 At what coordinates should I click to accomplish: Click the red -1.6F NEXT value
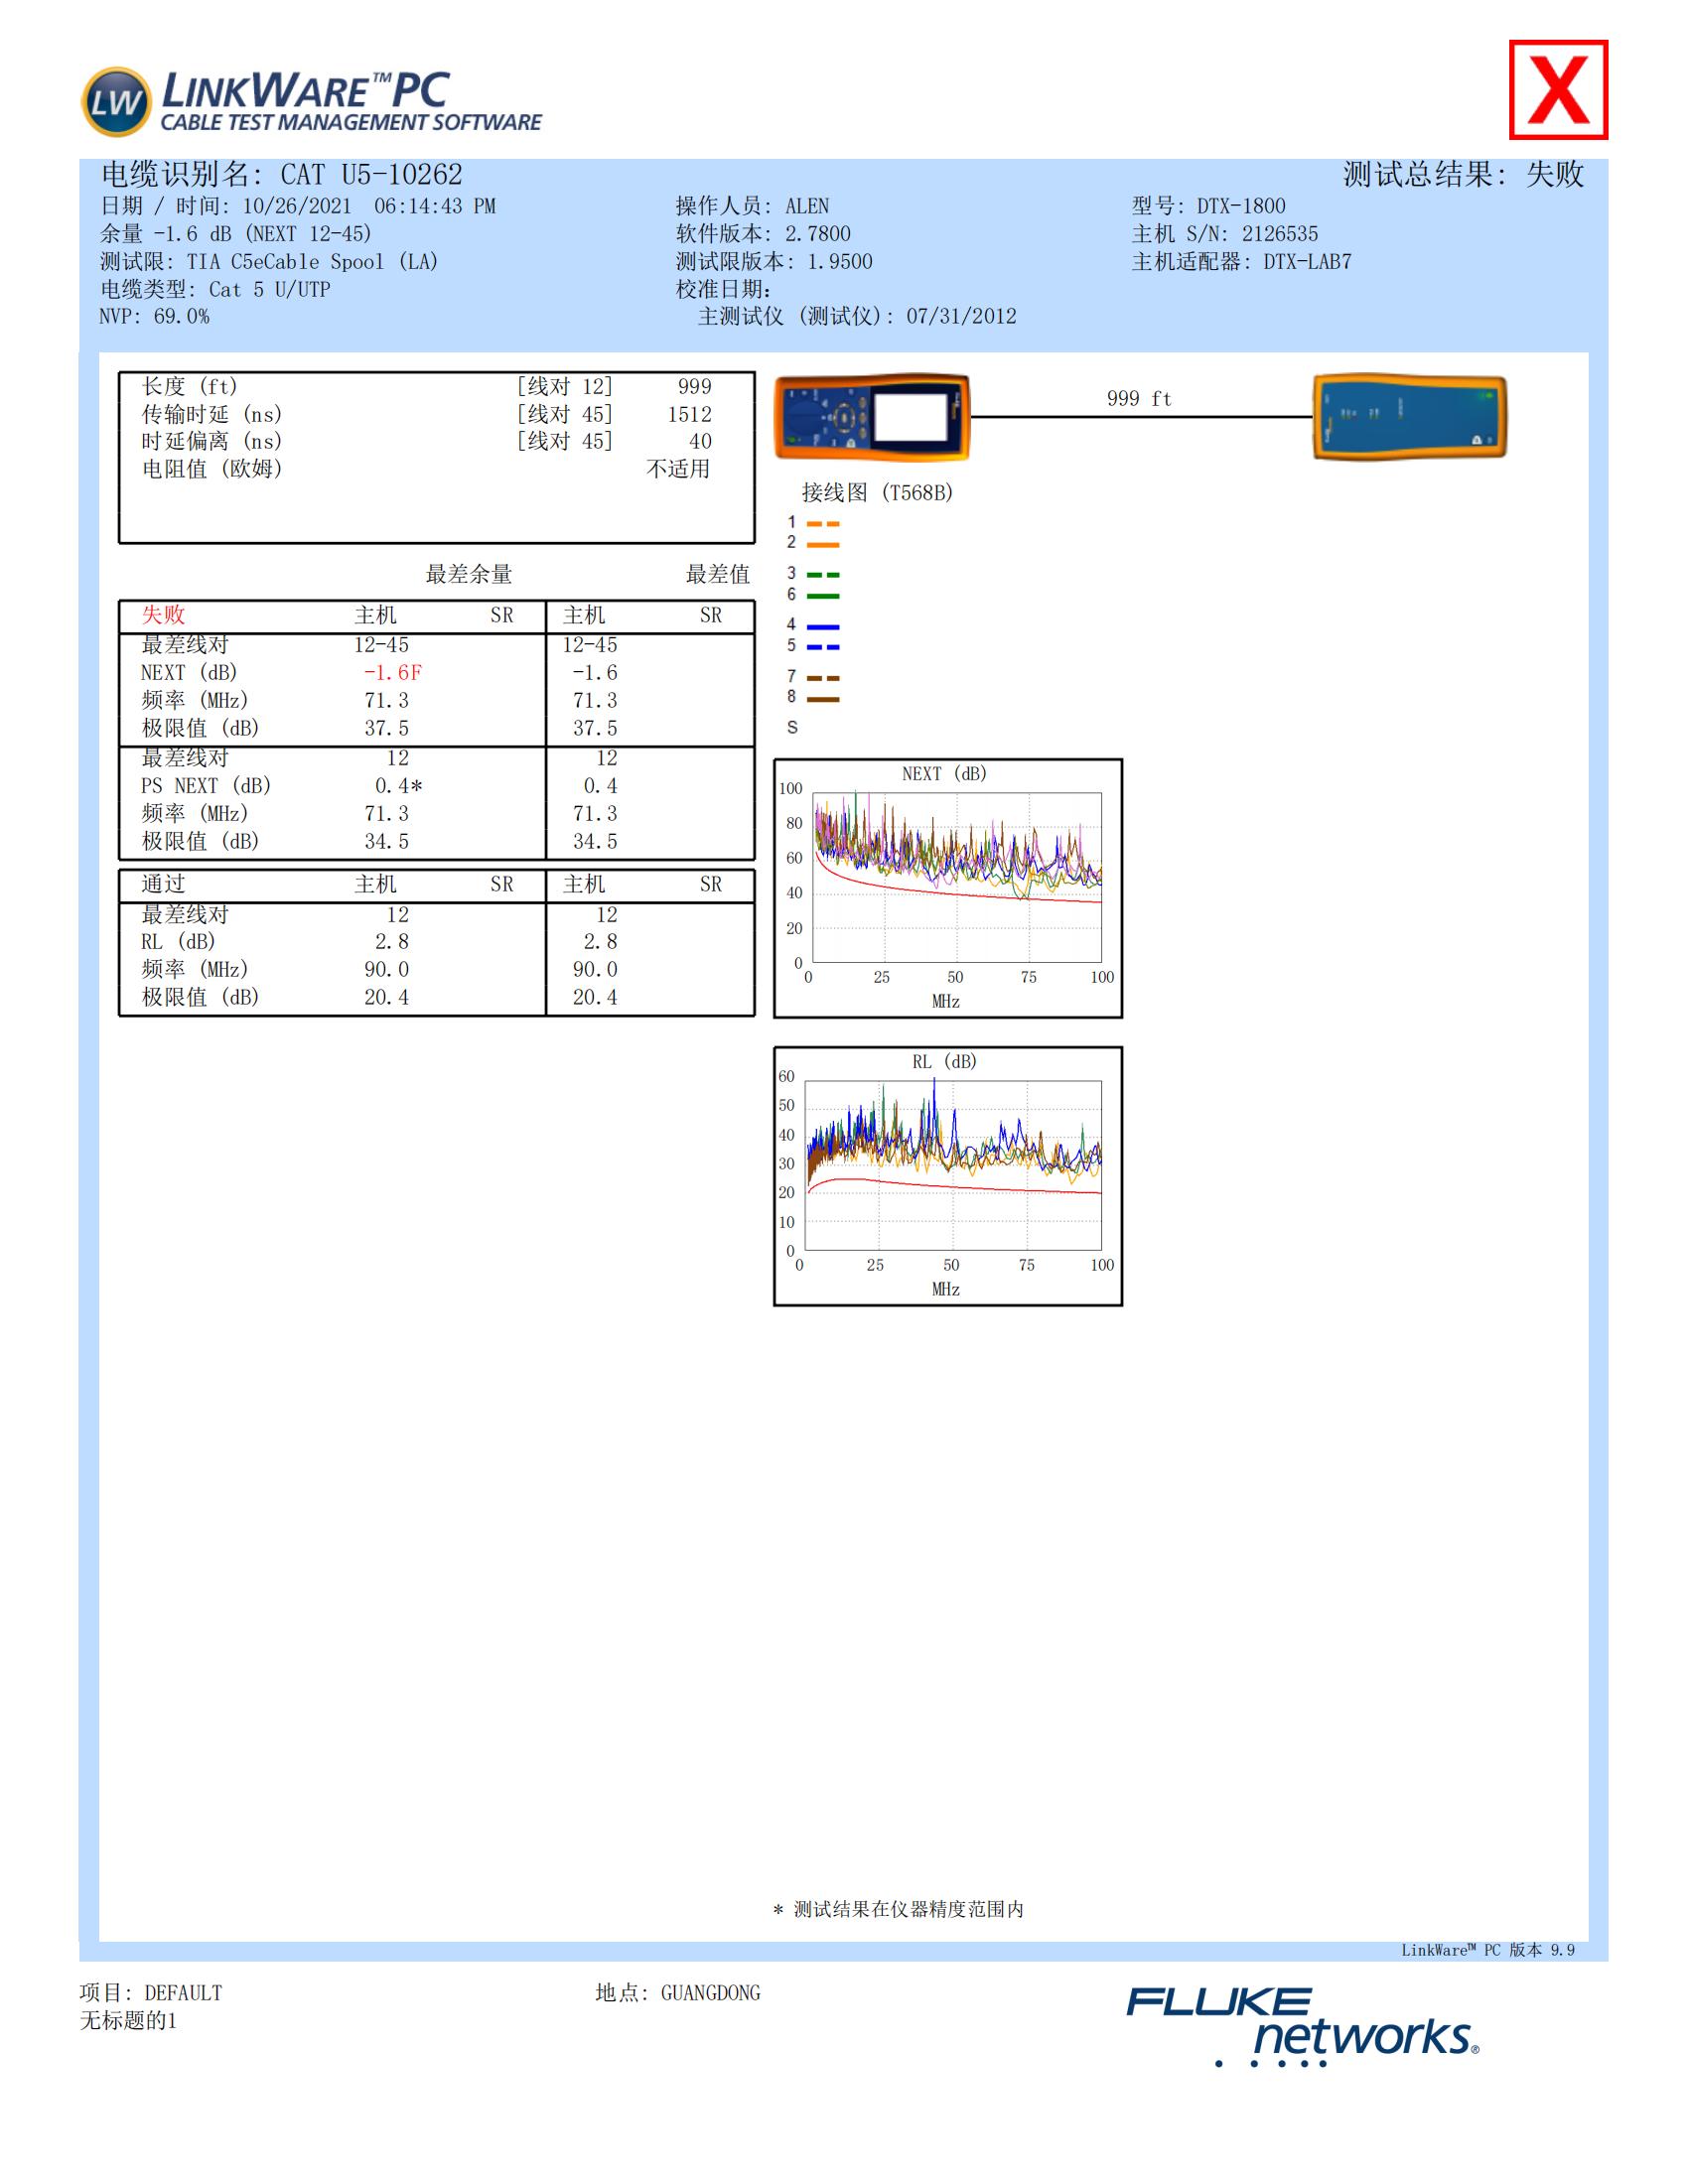pos(392,673)
